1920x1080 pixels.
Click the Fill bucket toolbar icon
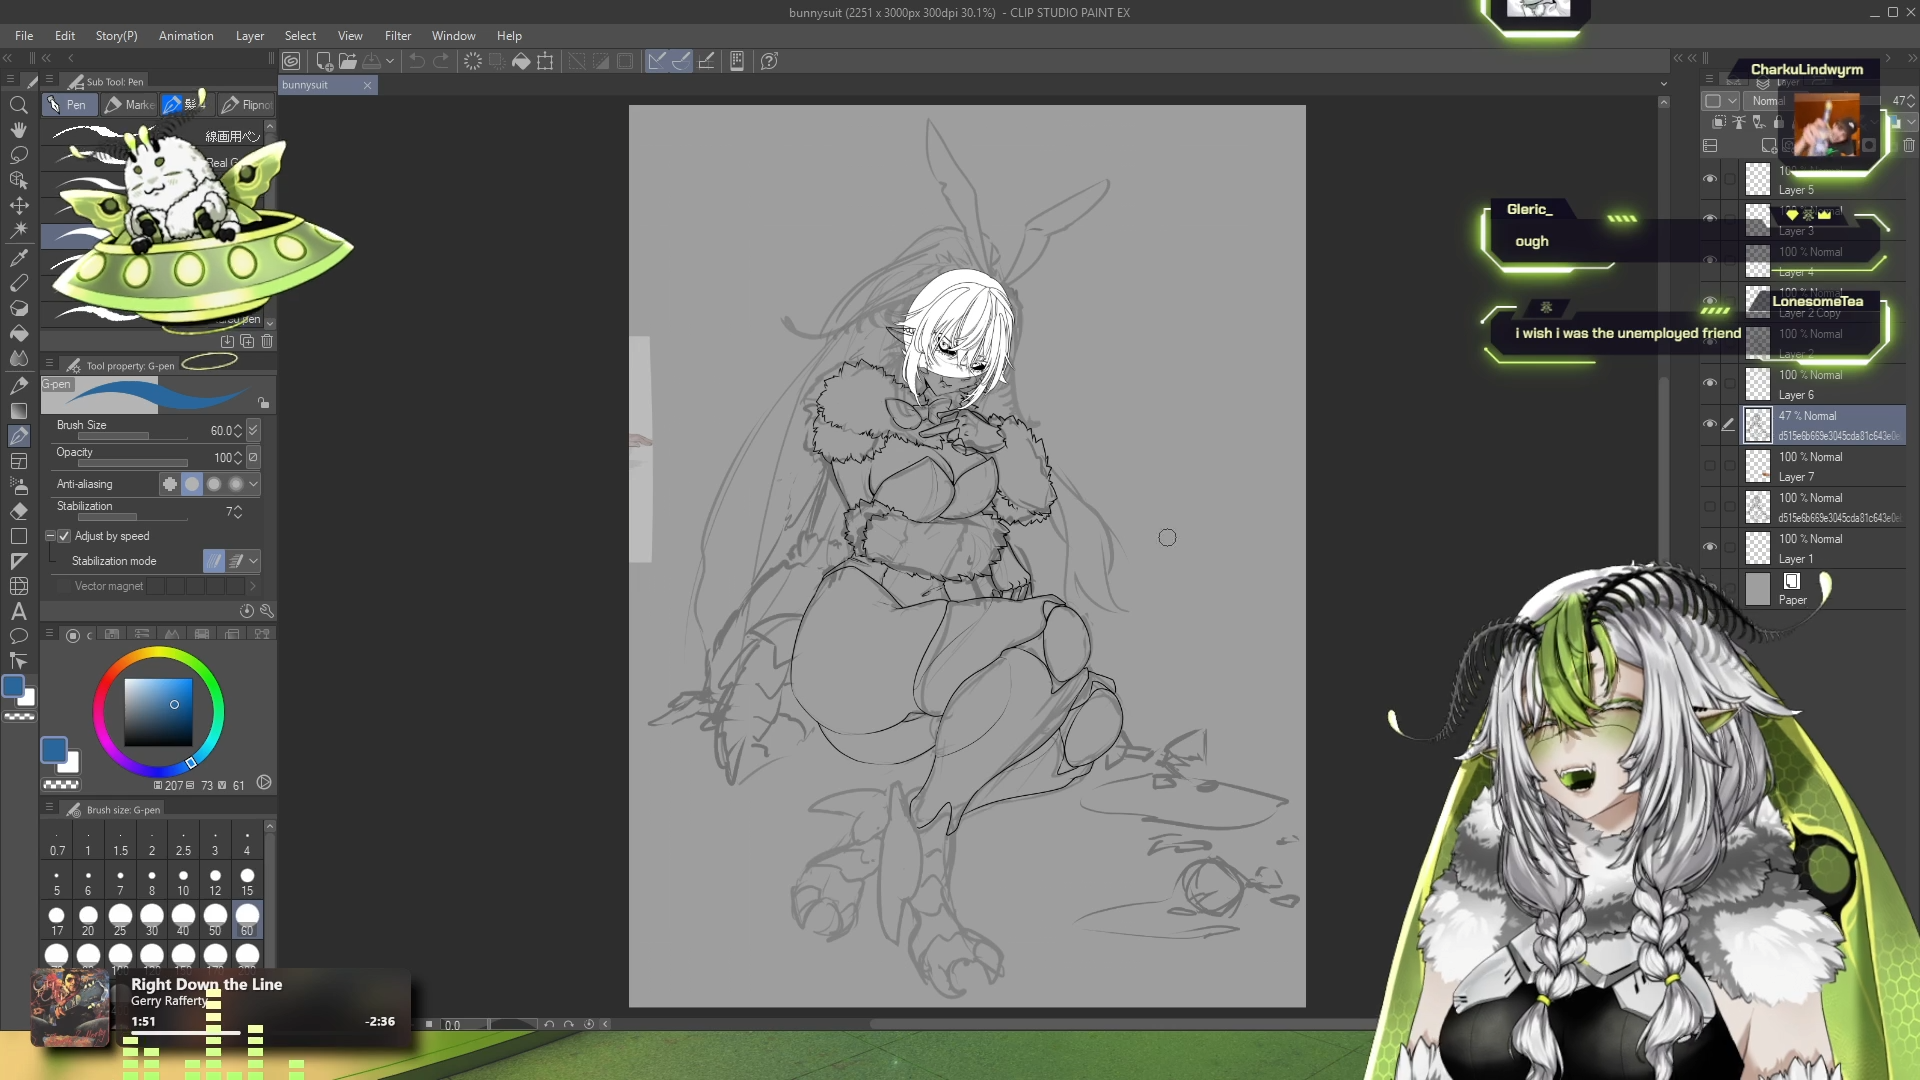pos(521,61)
